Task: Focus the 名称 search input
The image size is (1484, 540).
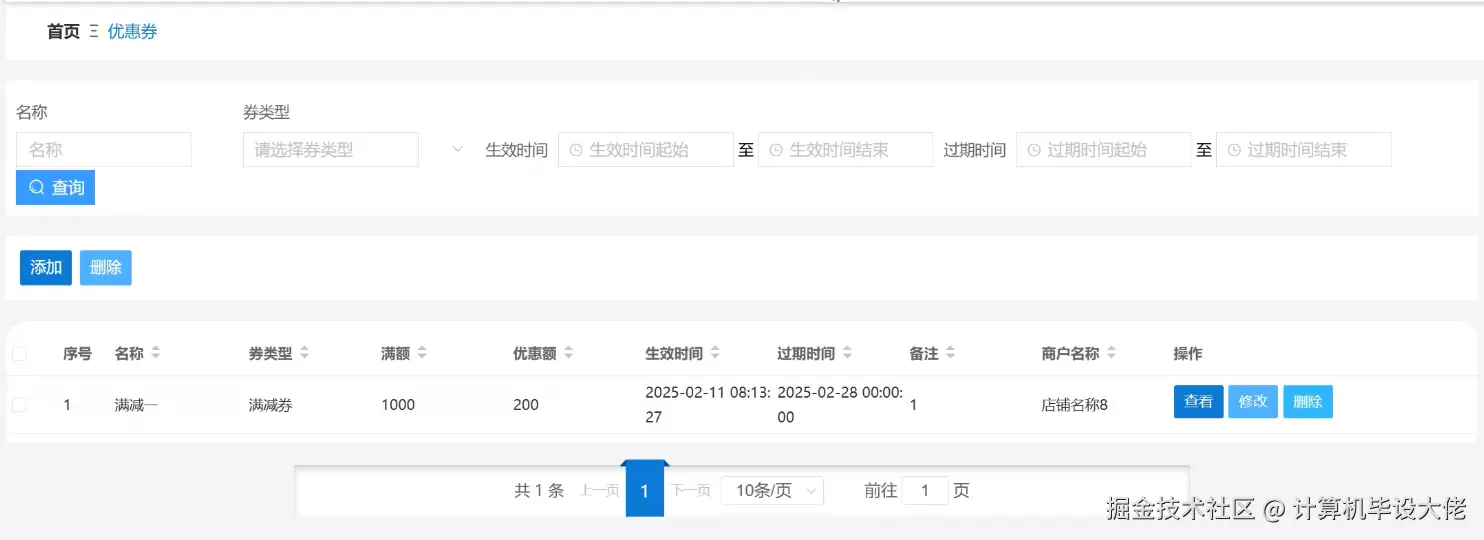Action: (104, 149)
